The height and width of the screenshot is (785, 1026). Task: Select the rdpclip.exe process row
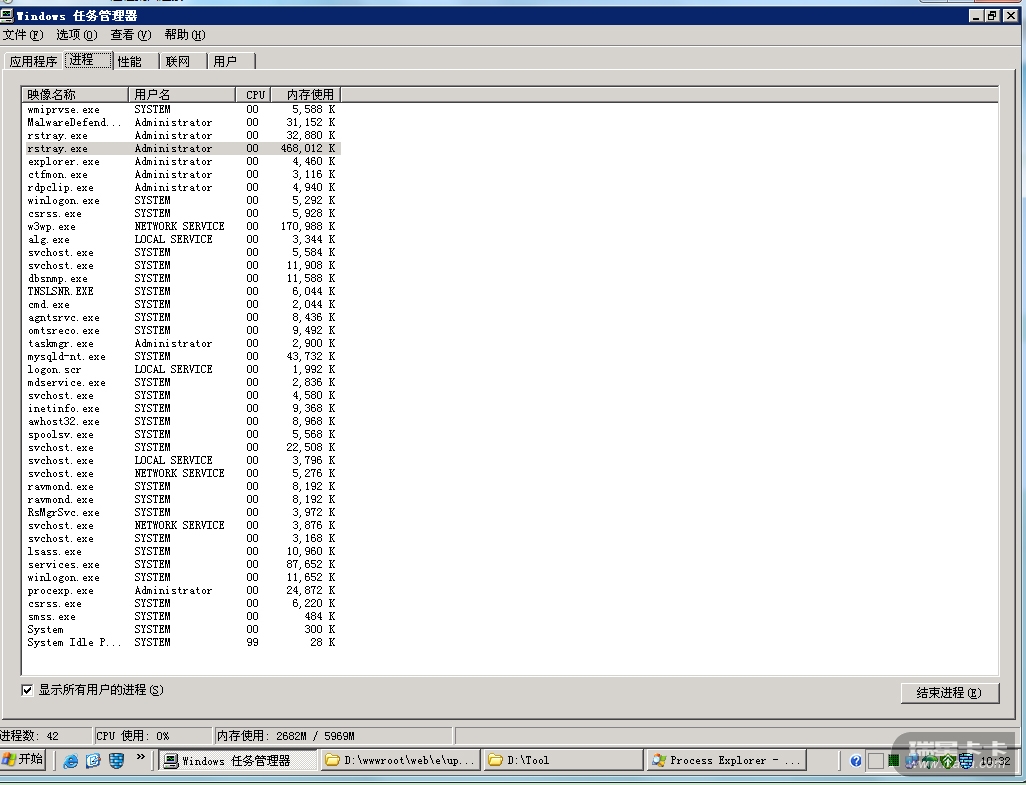pos(181,188)
